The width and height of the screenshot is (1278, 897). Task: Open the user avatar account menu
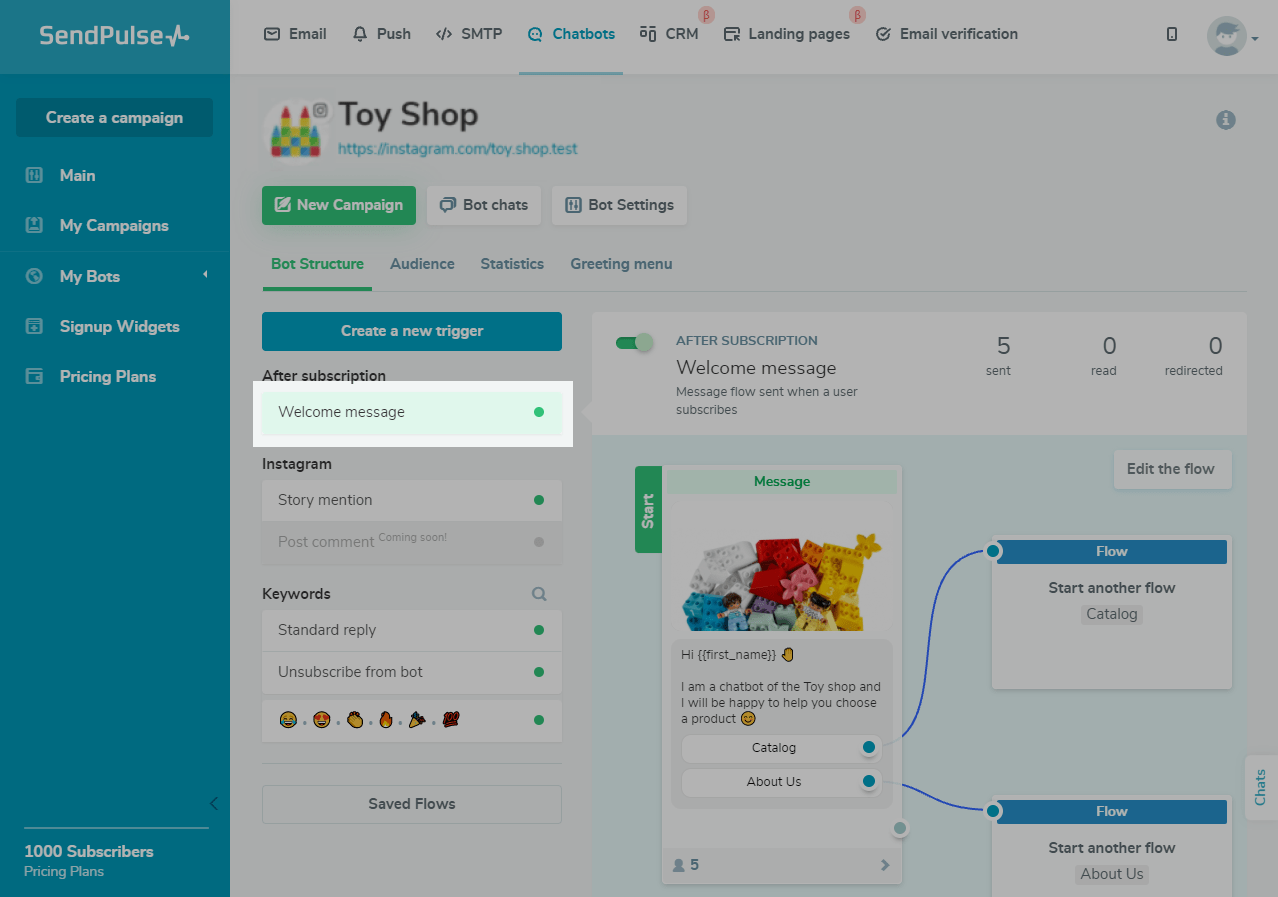click(1232, 36)
